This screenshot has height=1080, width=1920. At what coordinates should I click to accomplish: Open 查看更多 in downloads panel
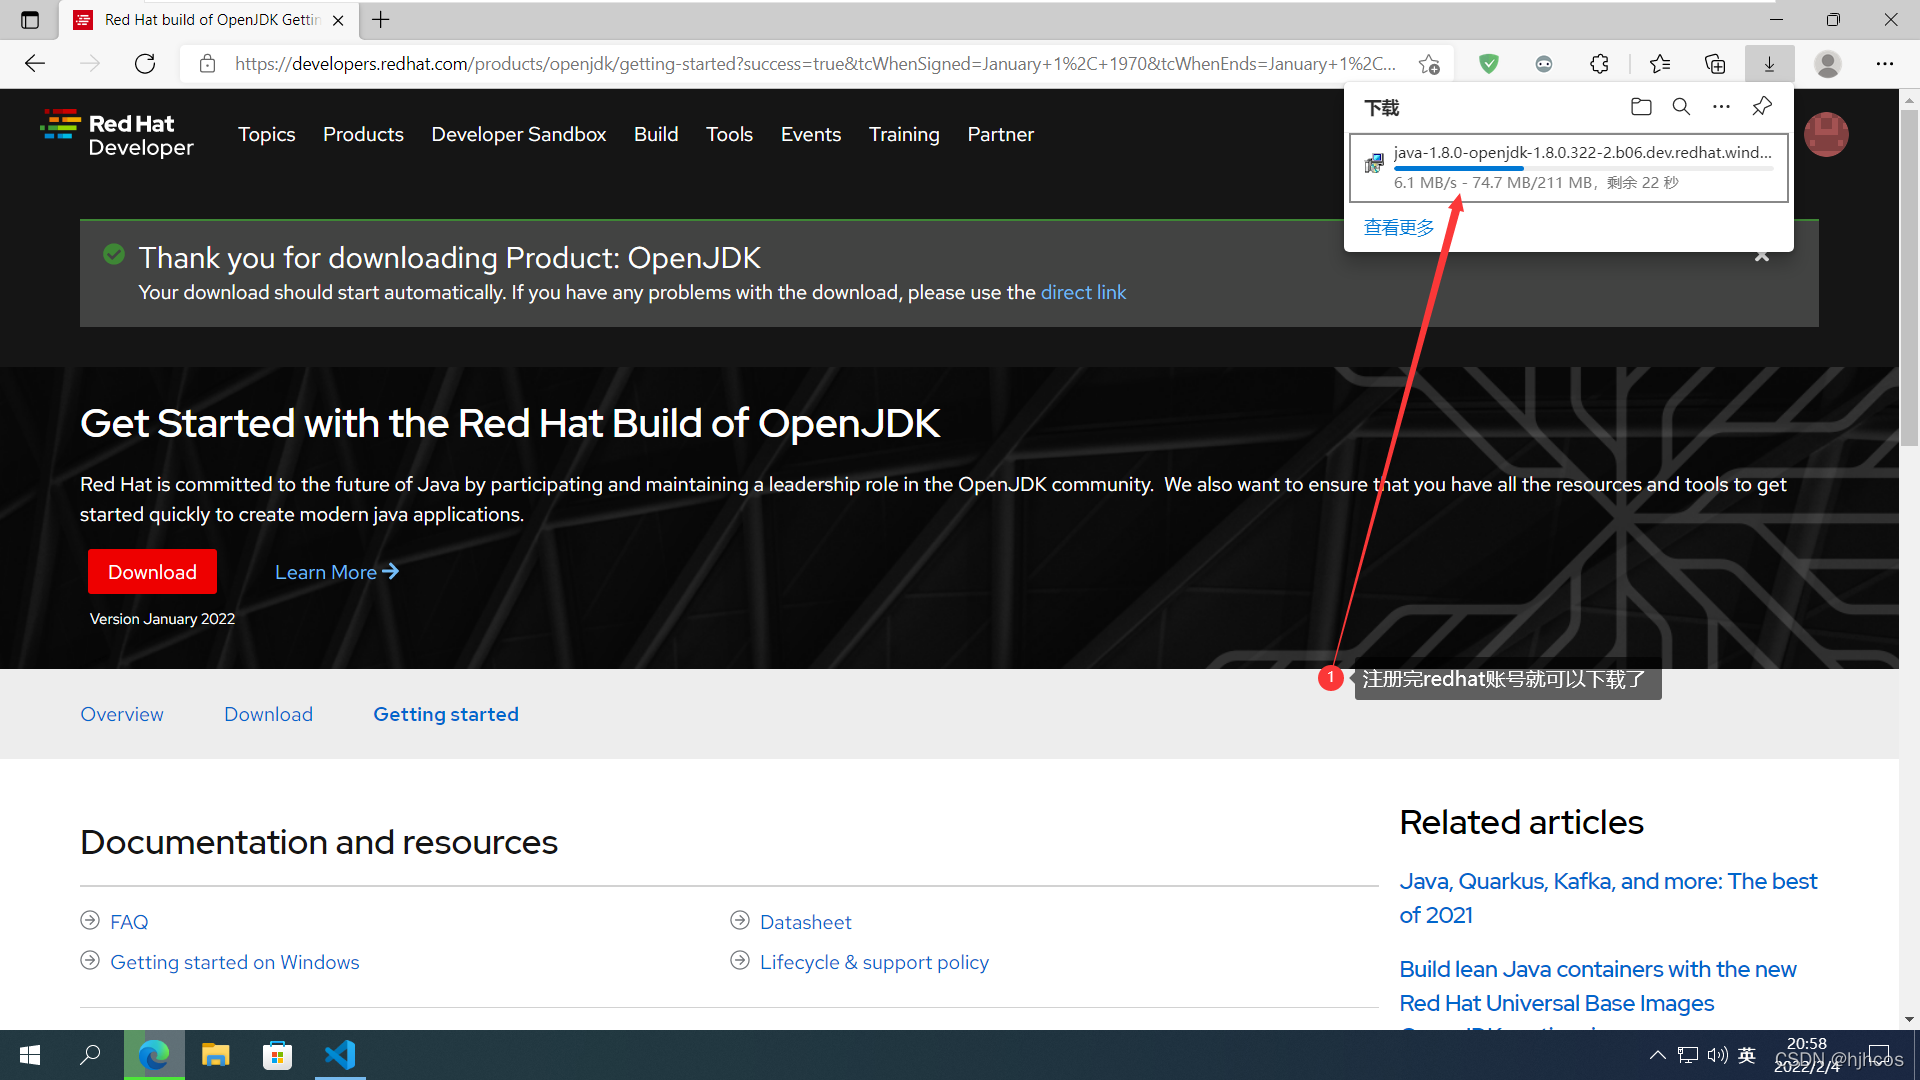[1399, 228]
